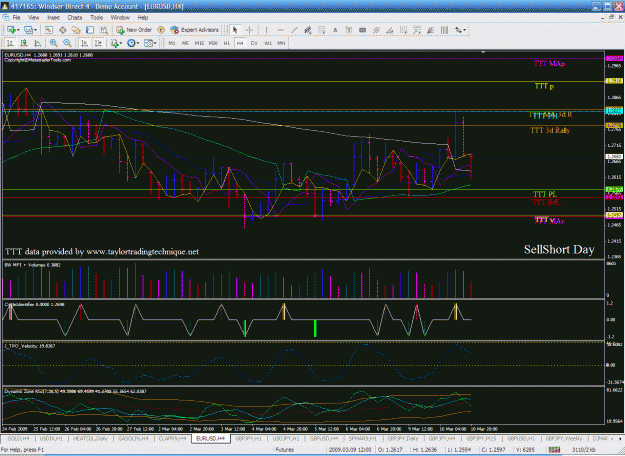Choose the text label tool

[349, 30]
